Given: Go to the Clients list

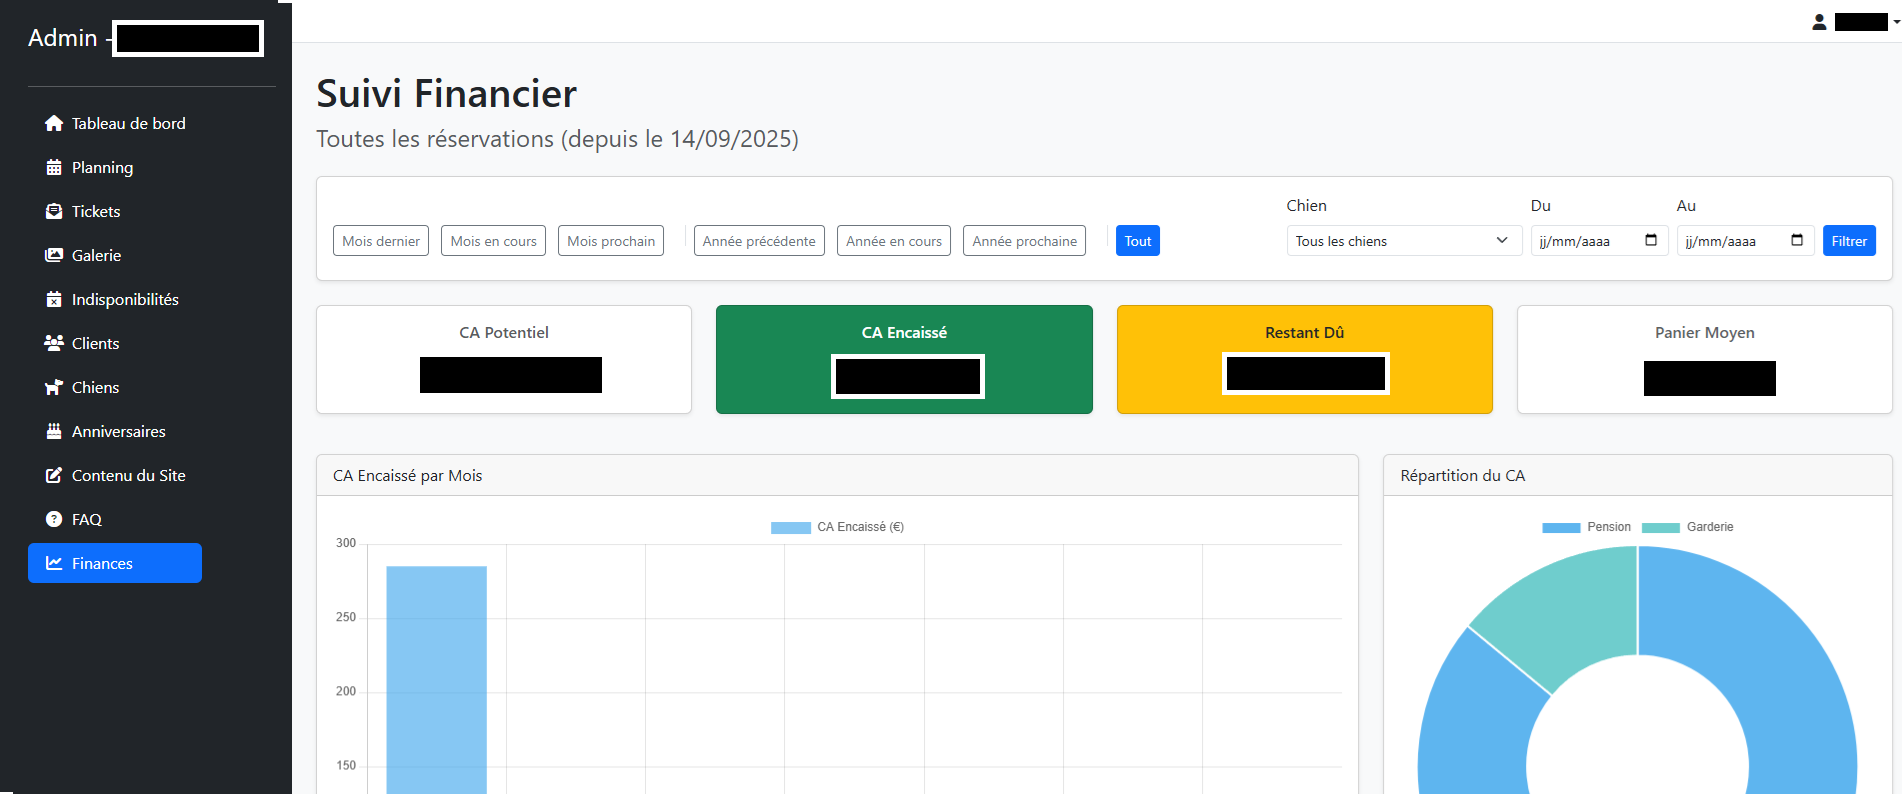Looking at the screenshot, I should (115, 343).
